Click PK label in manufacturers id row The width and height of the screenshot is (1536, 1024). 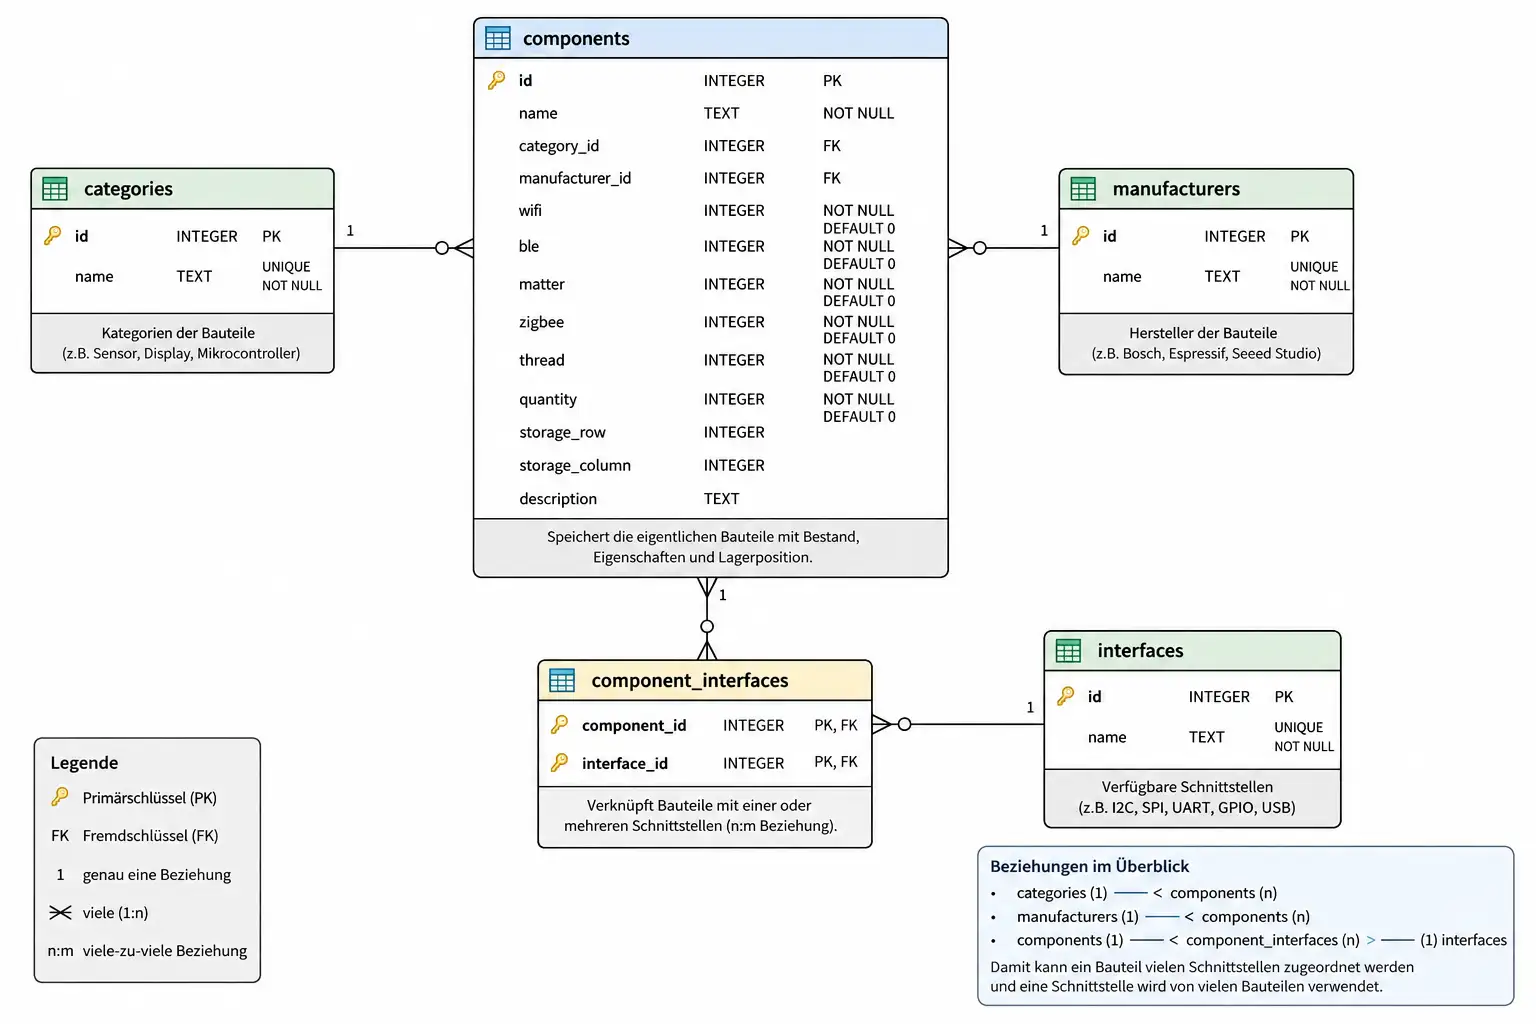[x=1299, y=236]
